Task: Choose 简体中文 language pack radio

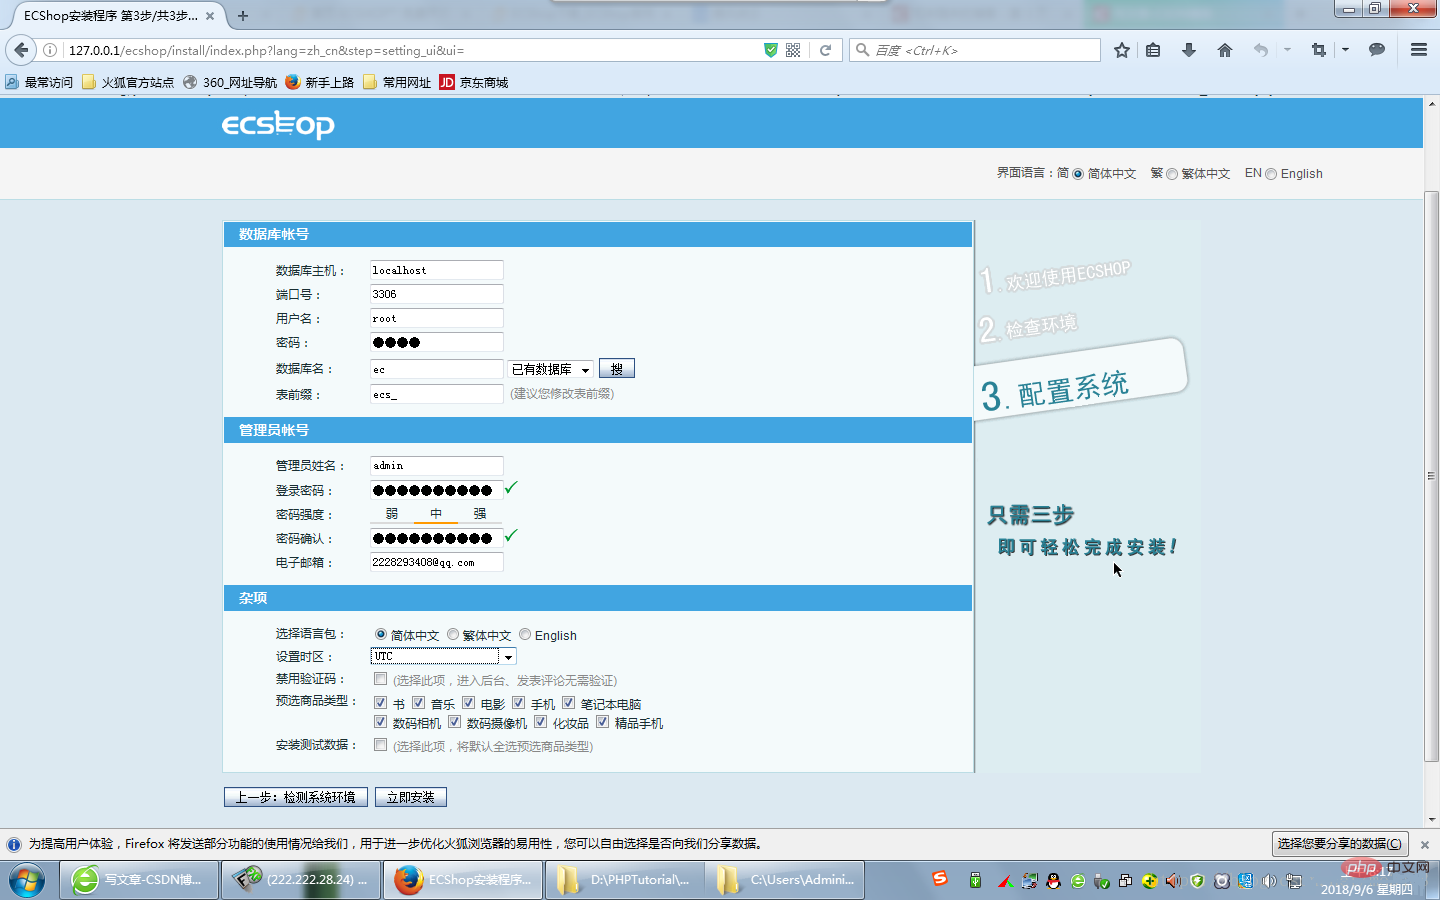Action: [x=381, y=634]
